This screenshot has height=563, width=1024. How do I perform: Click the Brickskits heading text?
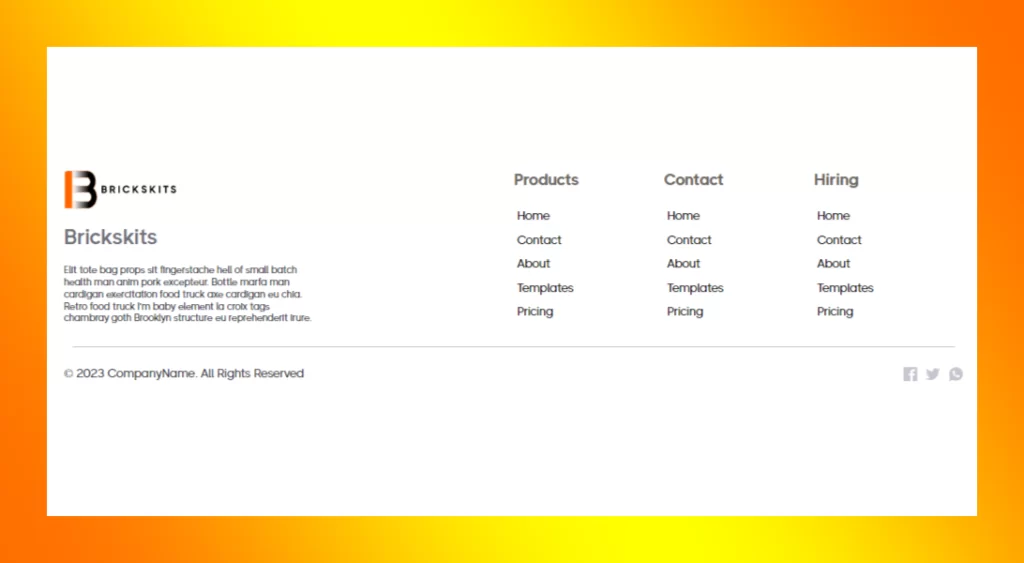[110, 237]
